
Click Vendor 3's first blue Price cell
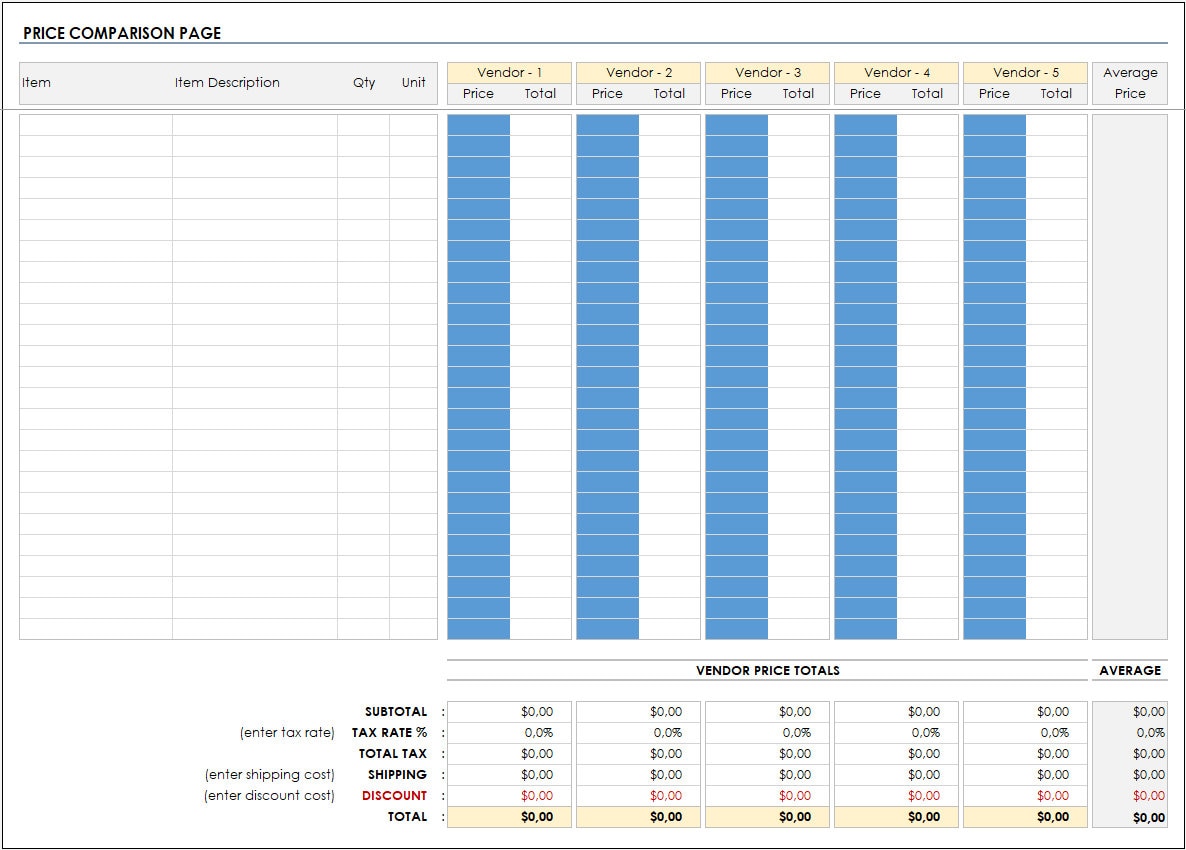click(x=737, y=122)
